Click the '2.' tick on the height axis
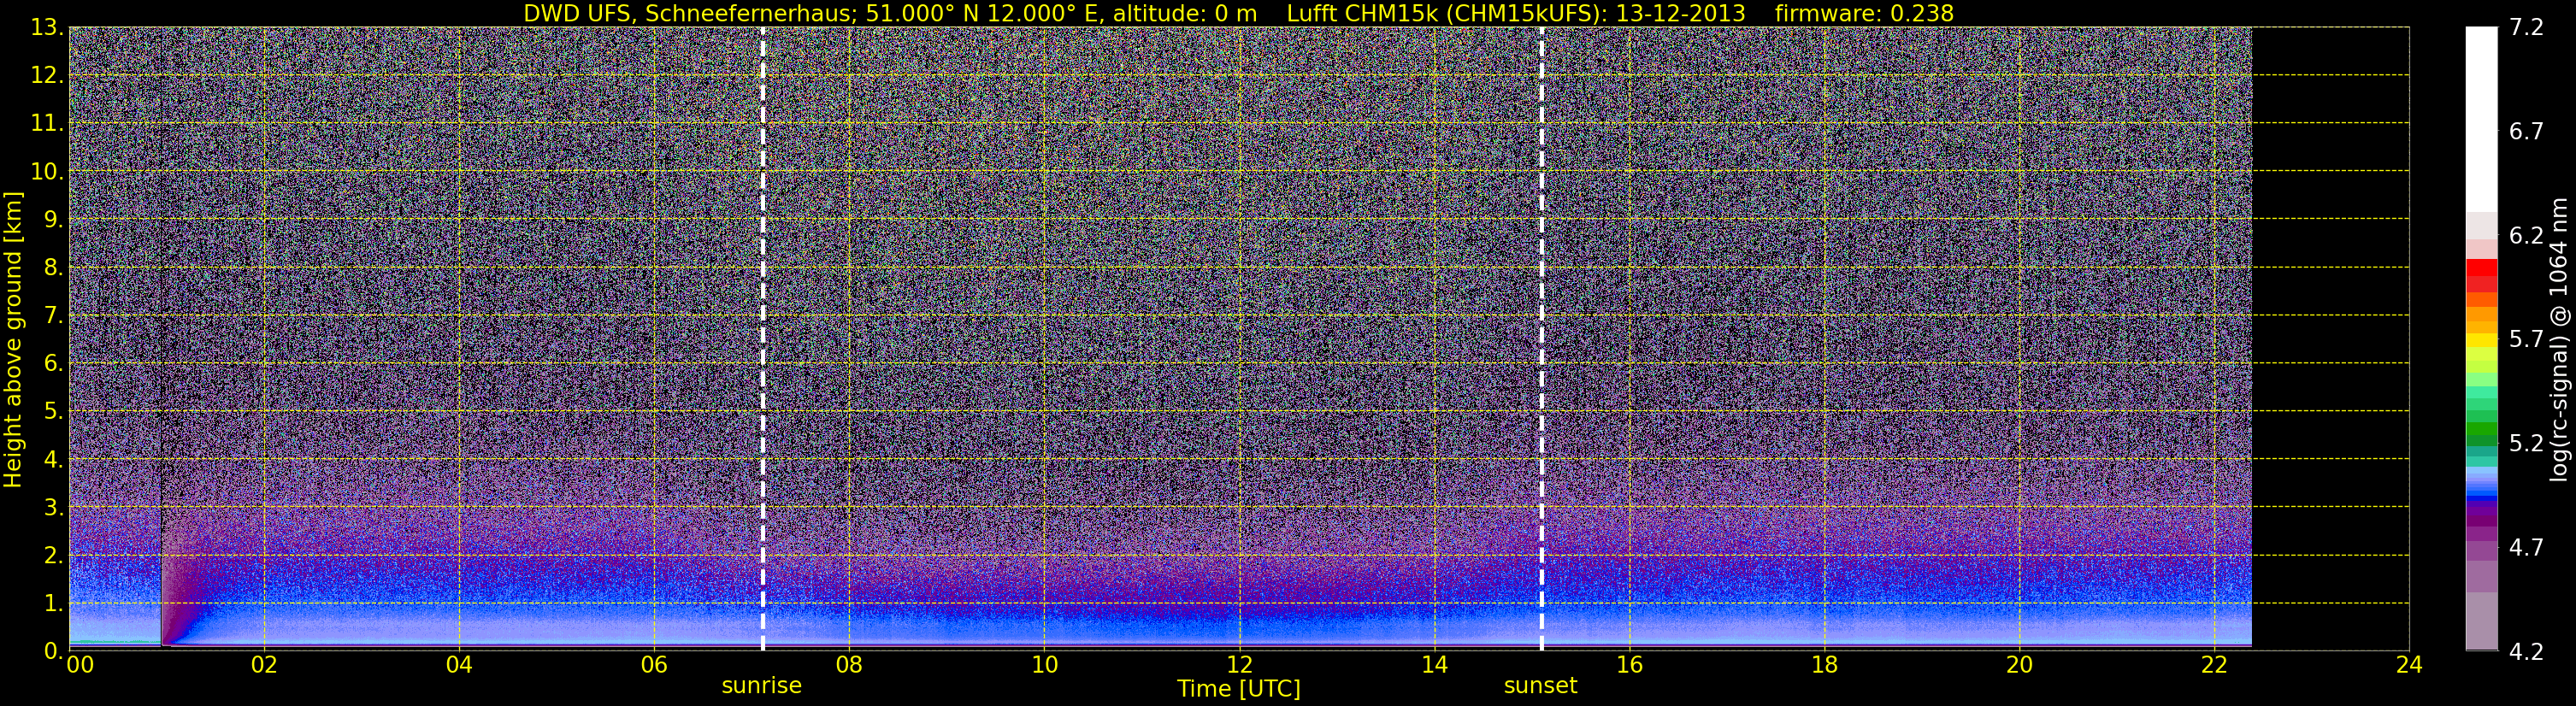This screenshot has height=706, width=2576. (54, 555)
